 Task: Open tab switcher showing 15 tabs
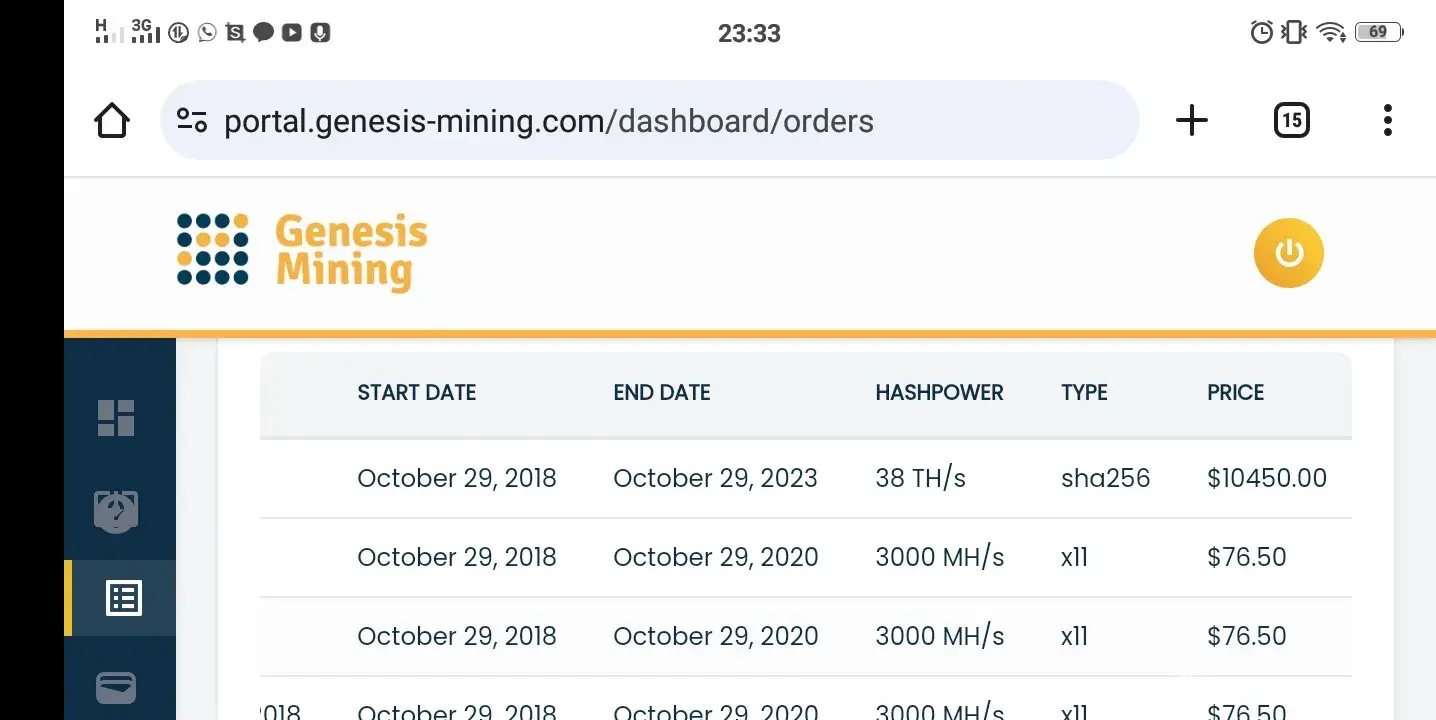(x=1291, y=121)
